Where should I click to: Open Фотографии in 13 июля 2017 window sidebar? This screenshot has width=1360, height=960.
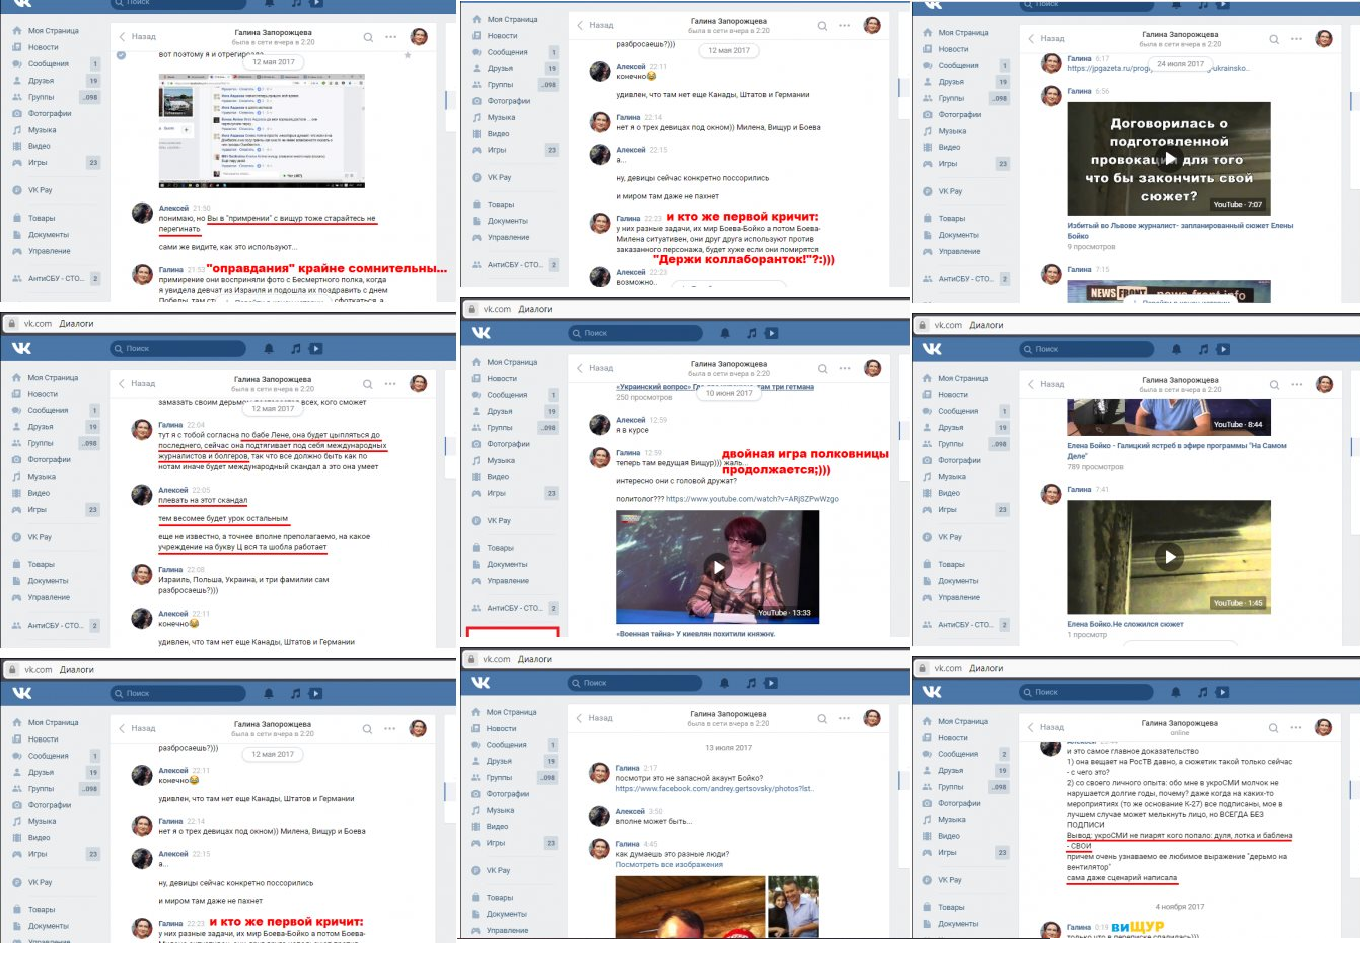pos(507,794)
